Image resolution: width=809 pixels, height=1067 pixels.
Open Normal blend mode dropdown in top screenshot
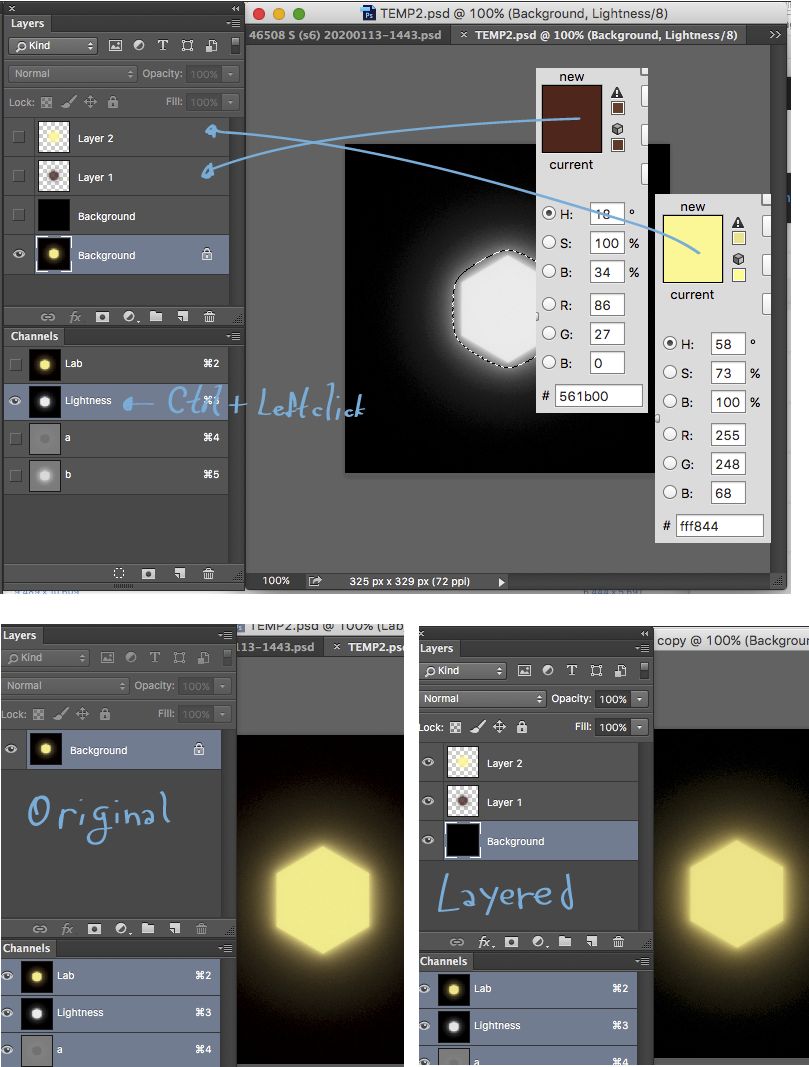click(73, 73)
